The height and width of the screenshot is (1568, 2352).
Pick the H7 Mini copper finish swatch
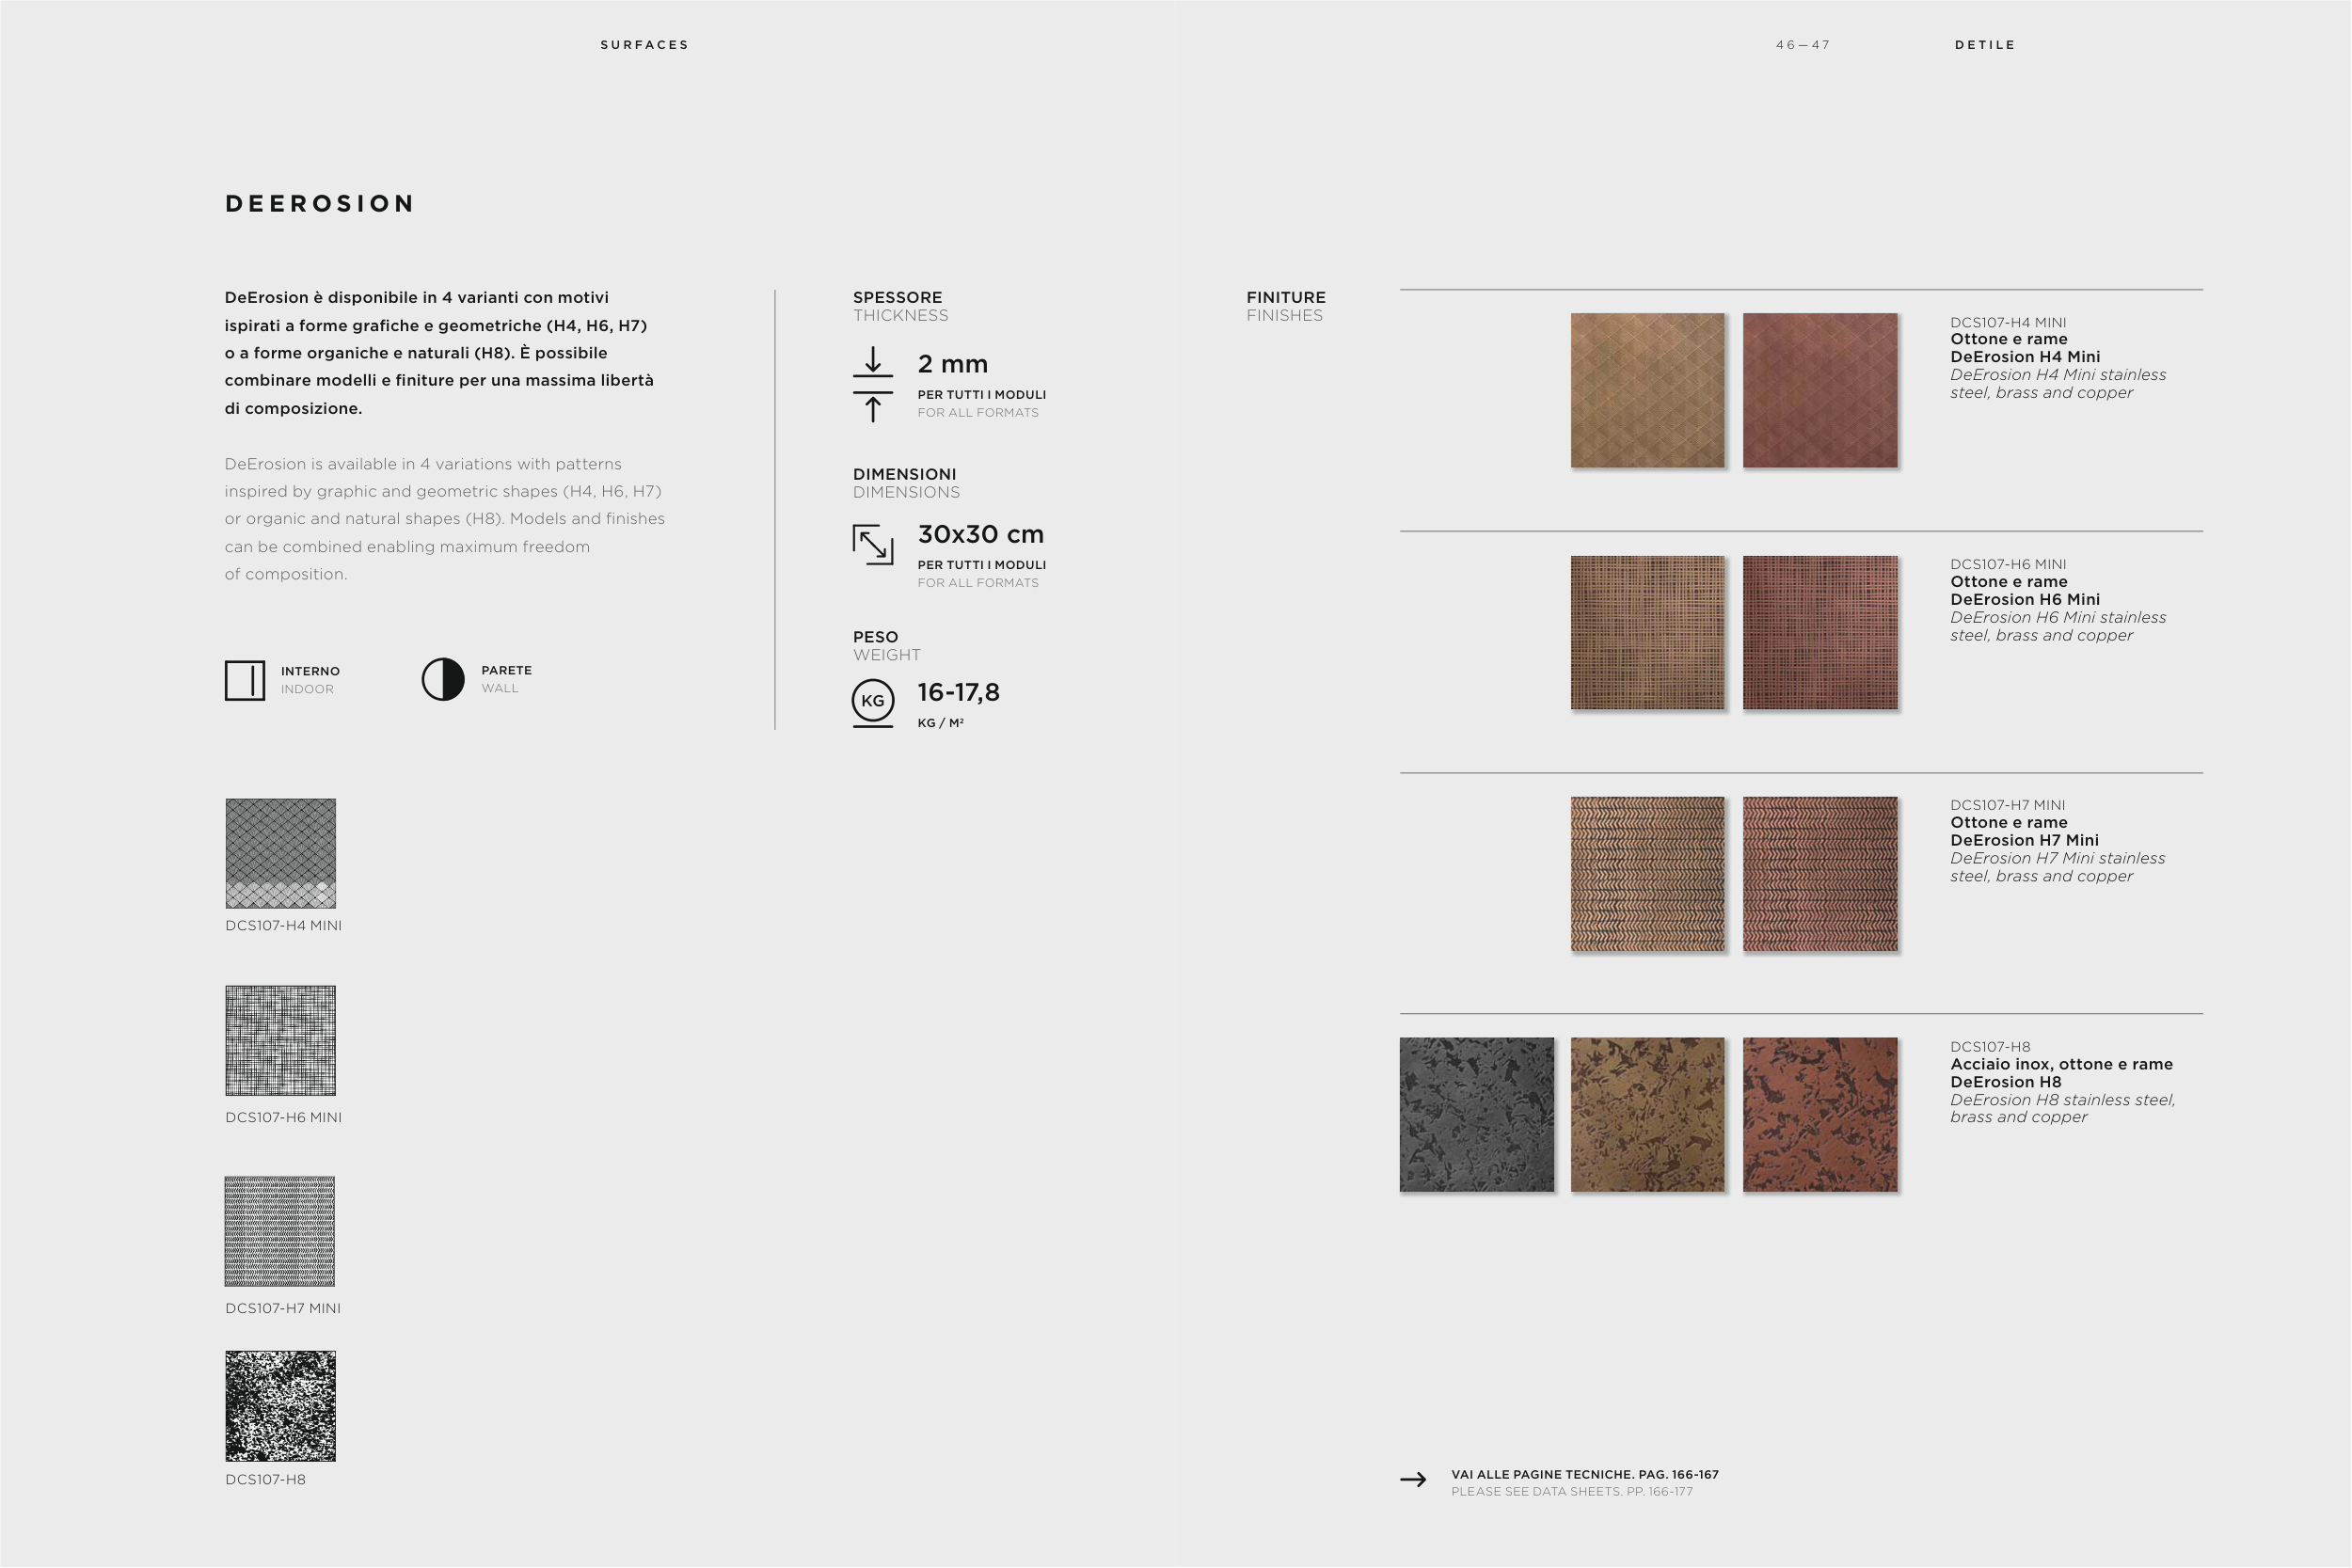1819,874
